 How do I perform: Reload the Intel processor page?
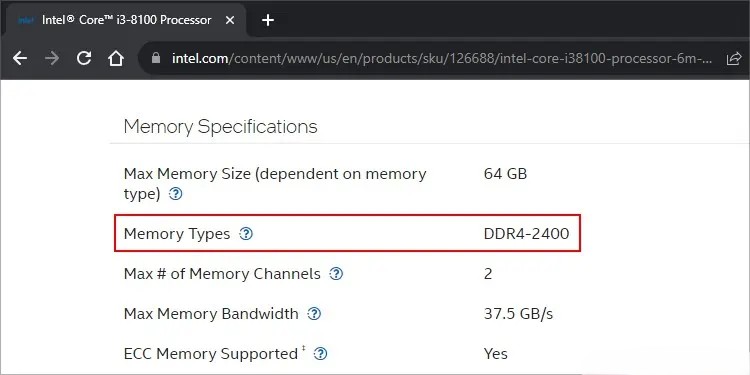[x=84, y=58]
